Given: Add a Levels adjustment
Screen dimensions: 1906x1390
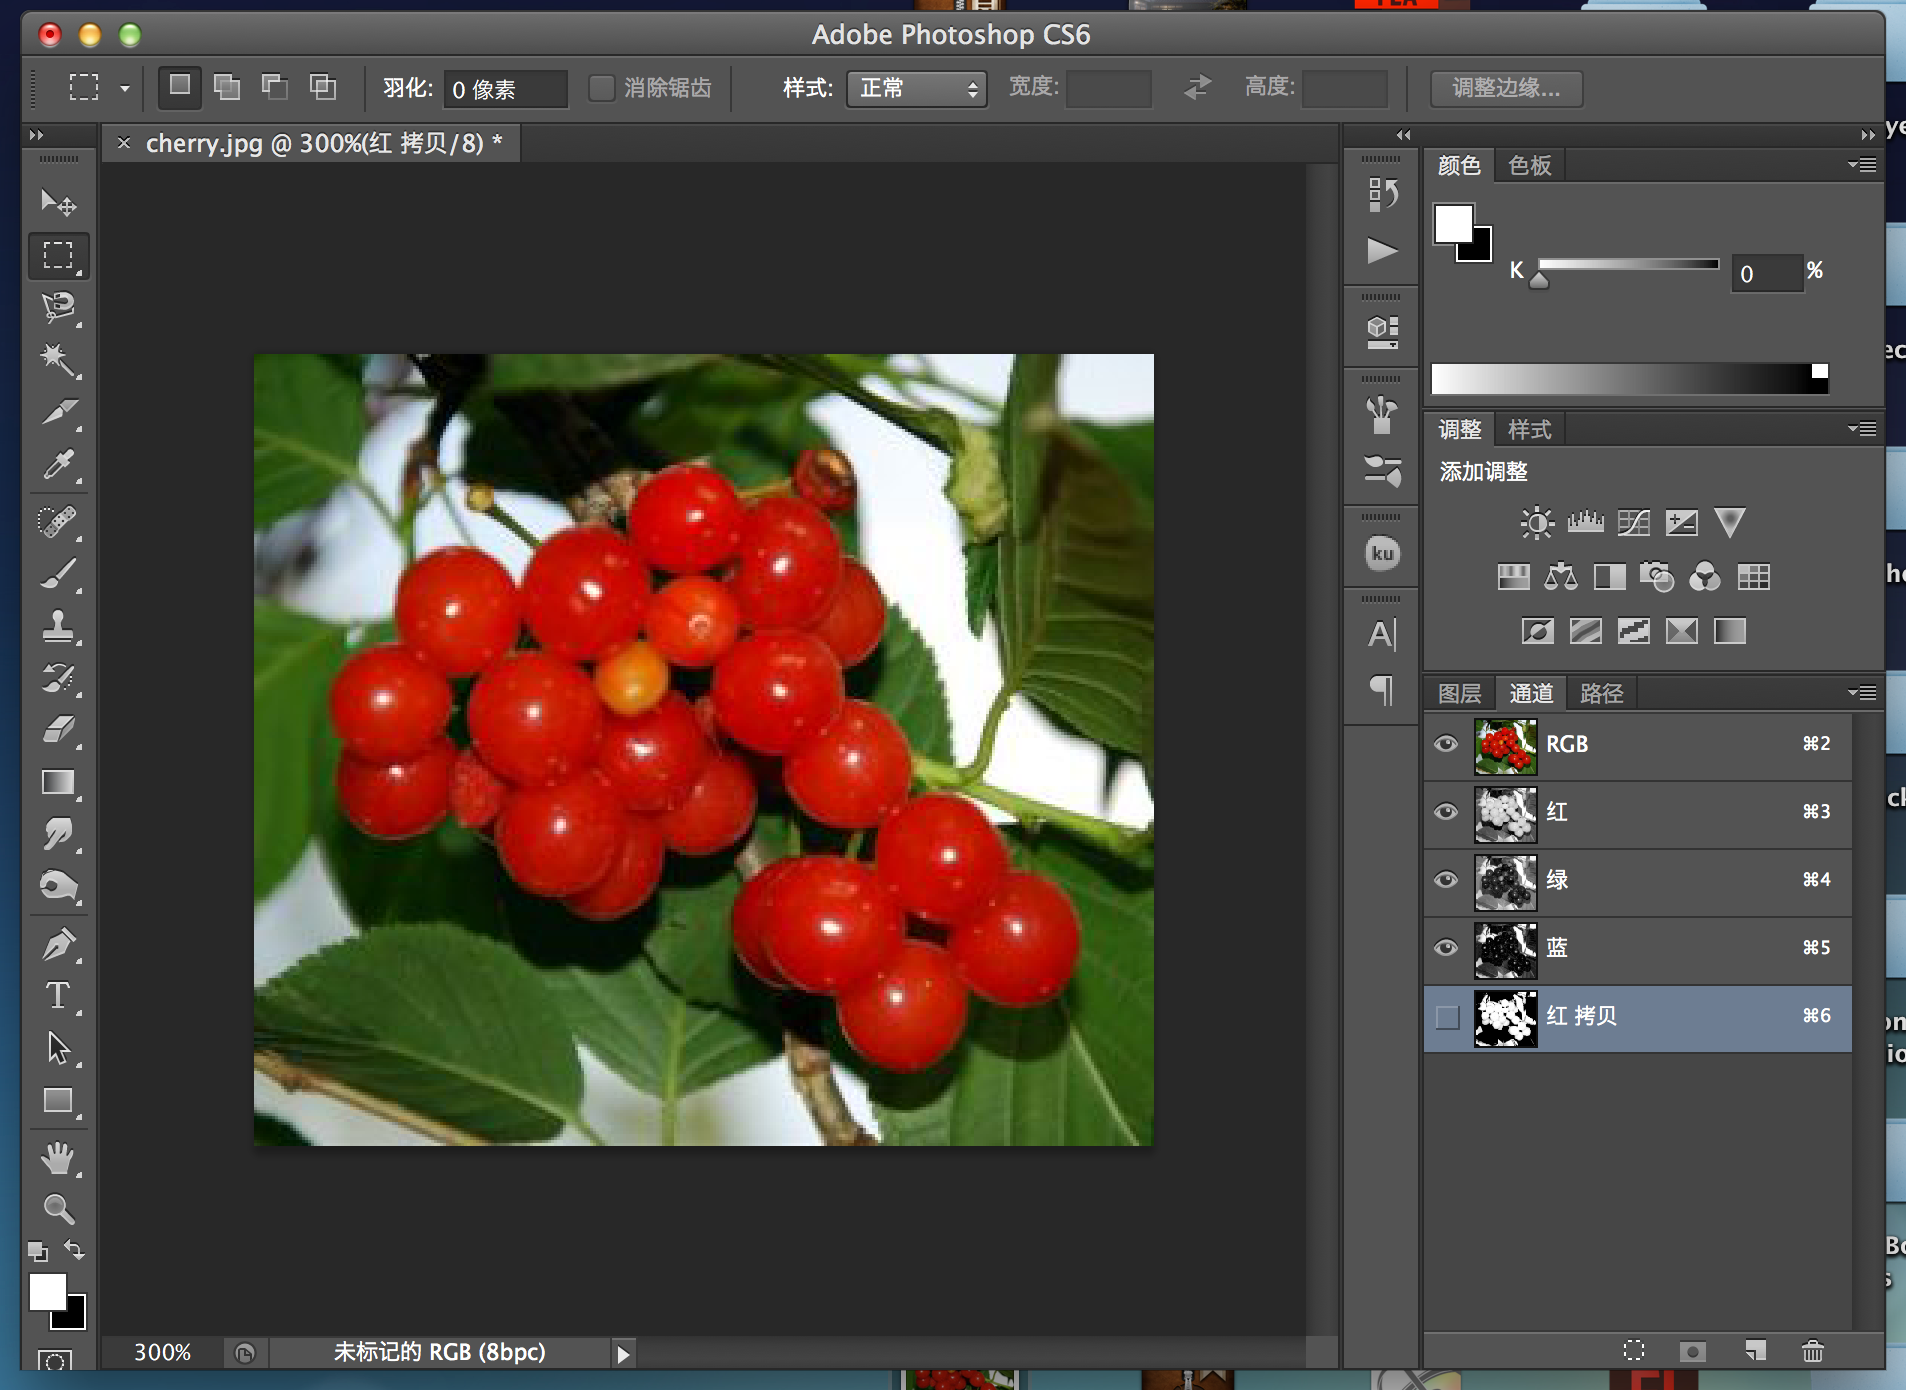Looking at the screenshot, I should [1585, 523].
